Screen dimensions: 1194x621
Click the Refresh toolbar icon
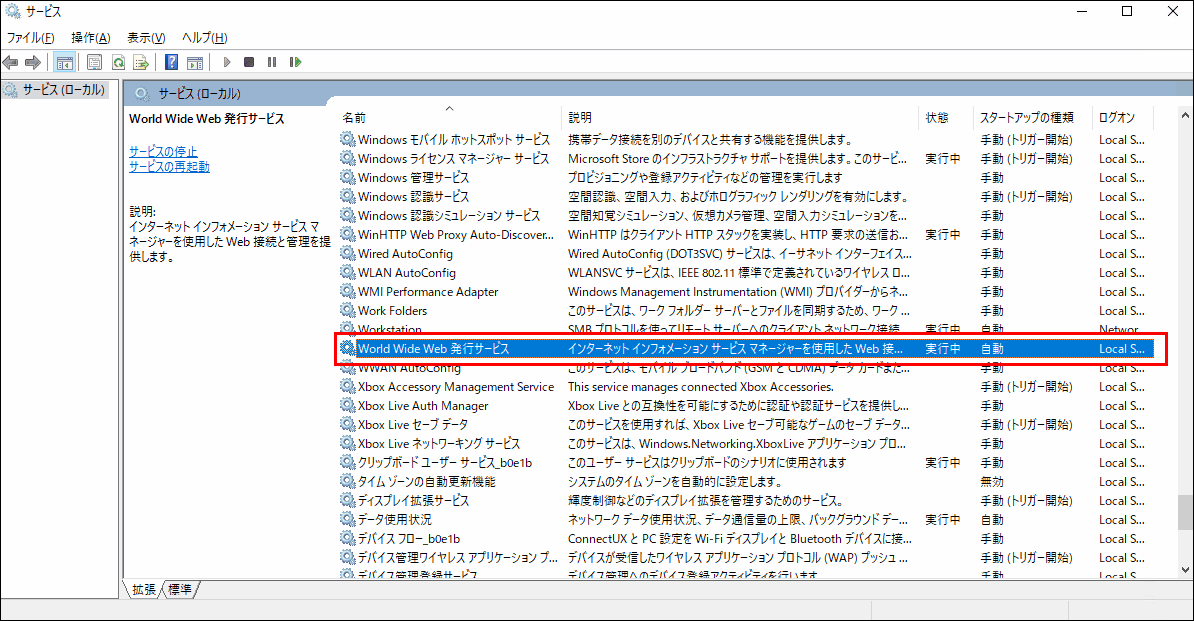click(118, 62)
